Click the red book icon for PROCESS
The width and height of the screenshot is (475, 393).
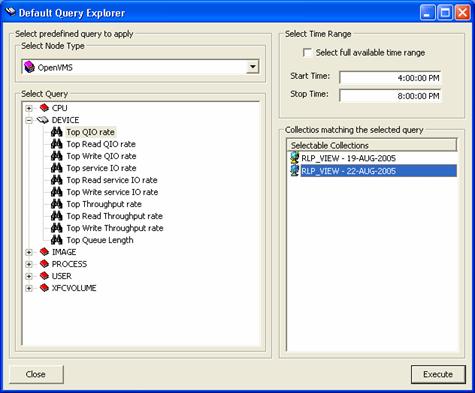pyautogui.click(x=44, y=264)
